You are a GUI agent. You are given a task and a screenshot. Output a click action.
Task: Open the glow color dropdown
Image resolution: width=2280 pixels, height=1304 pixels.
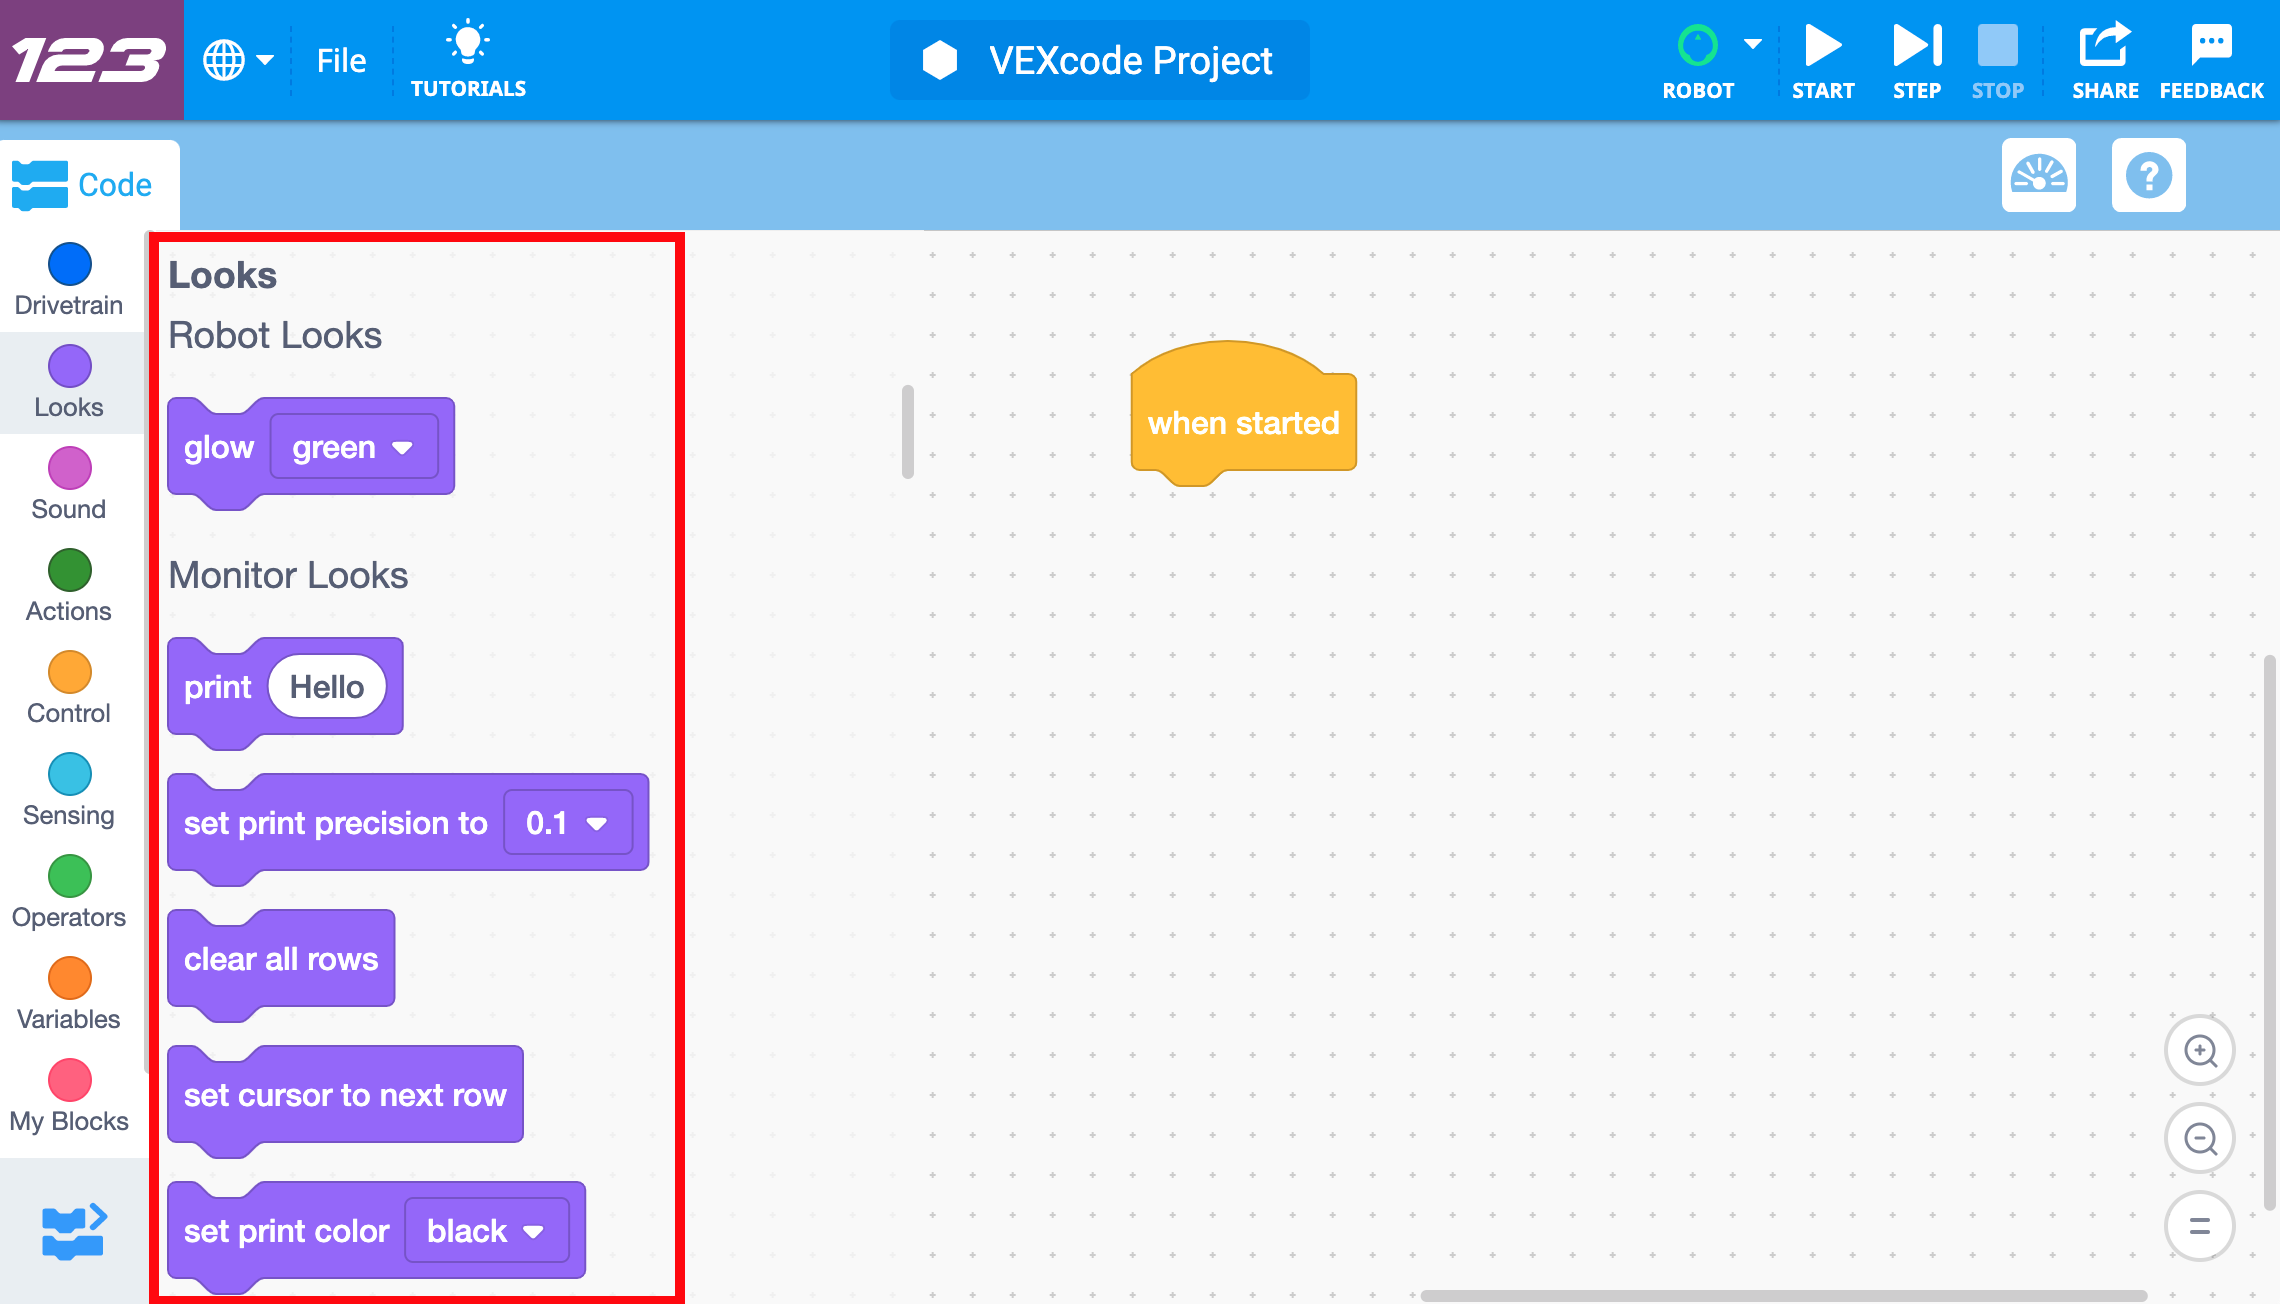402,447
